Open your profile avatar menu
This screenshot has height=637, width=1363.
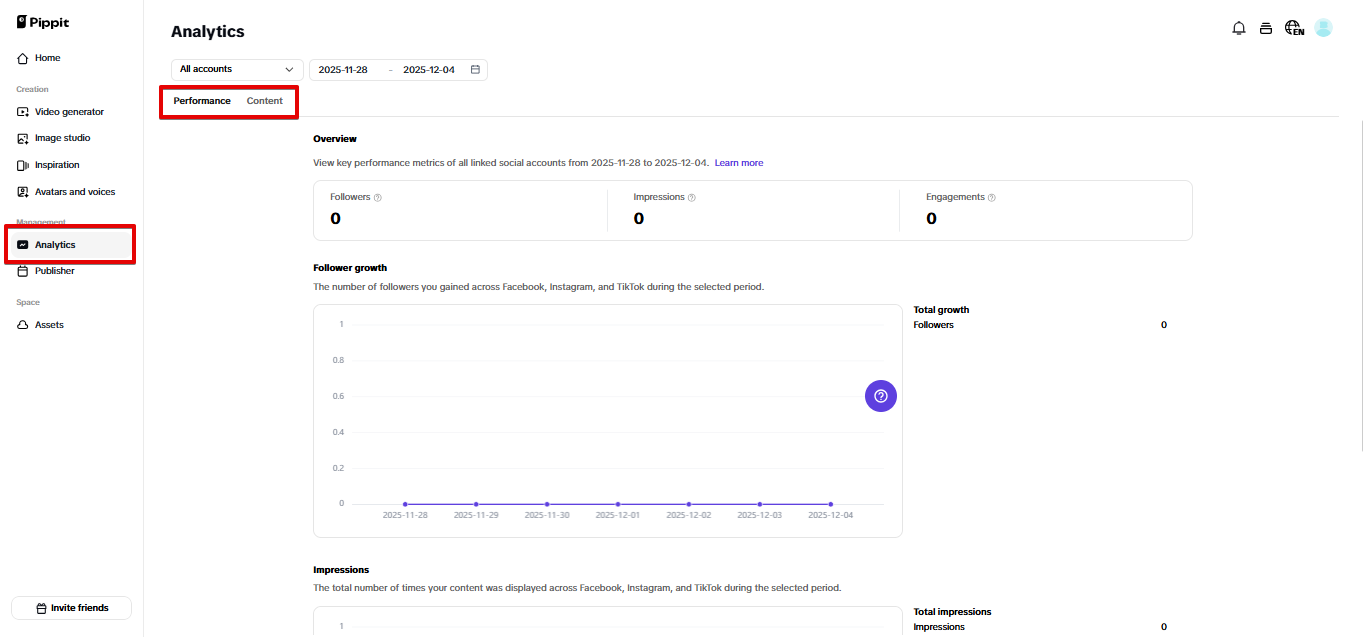pos(1323,28)
